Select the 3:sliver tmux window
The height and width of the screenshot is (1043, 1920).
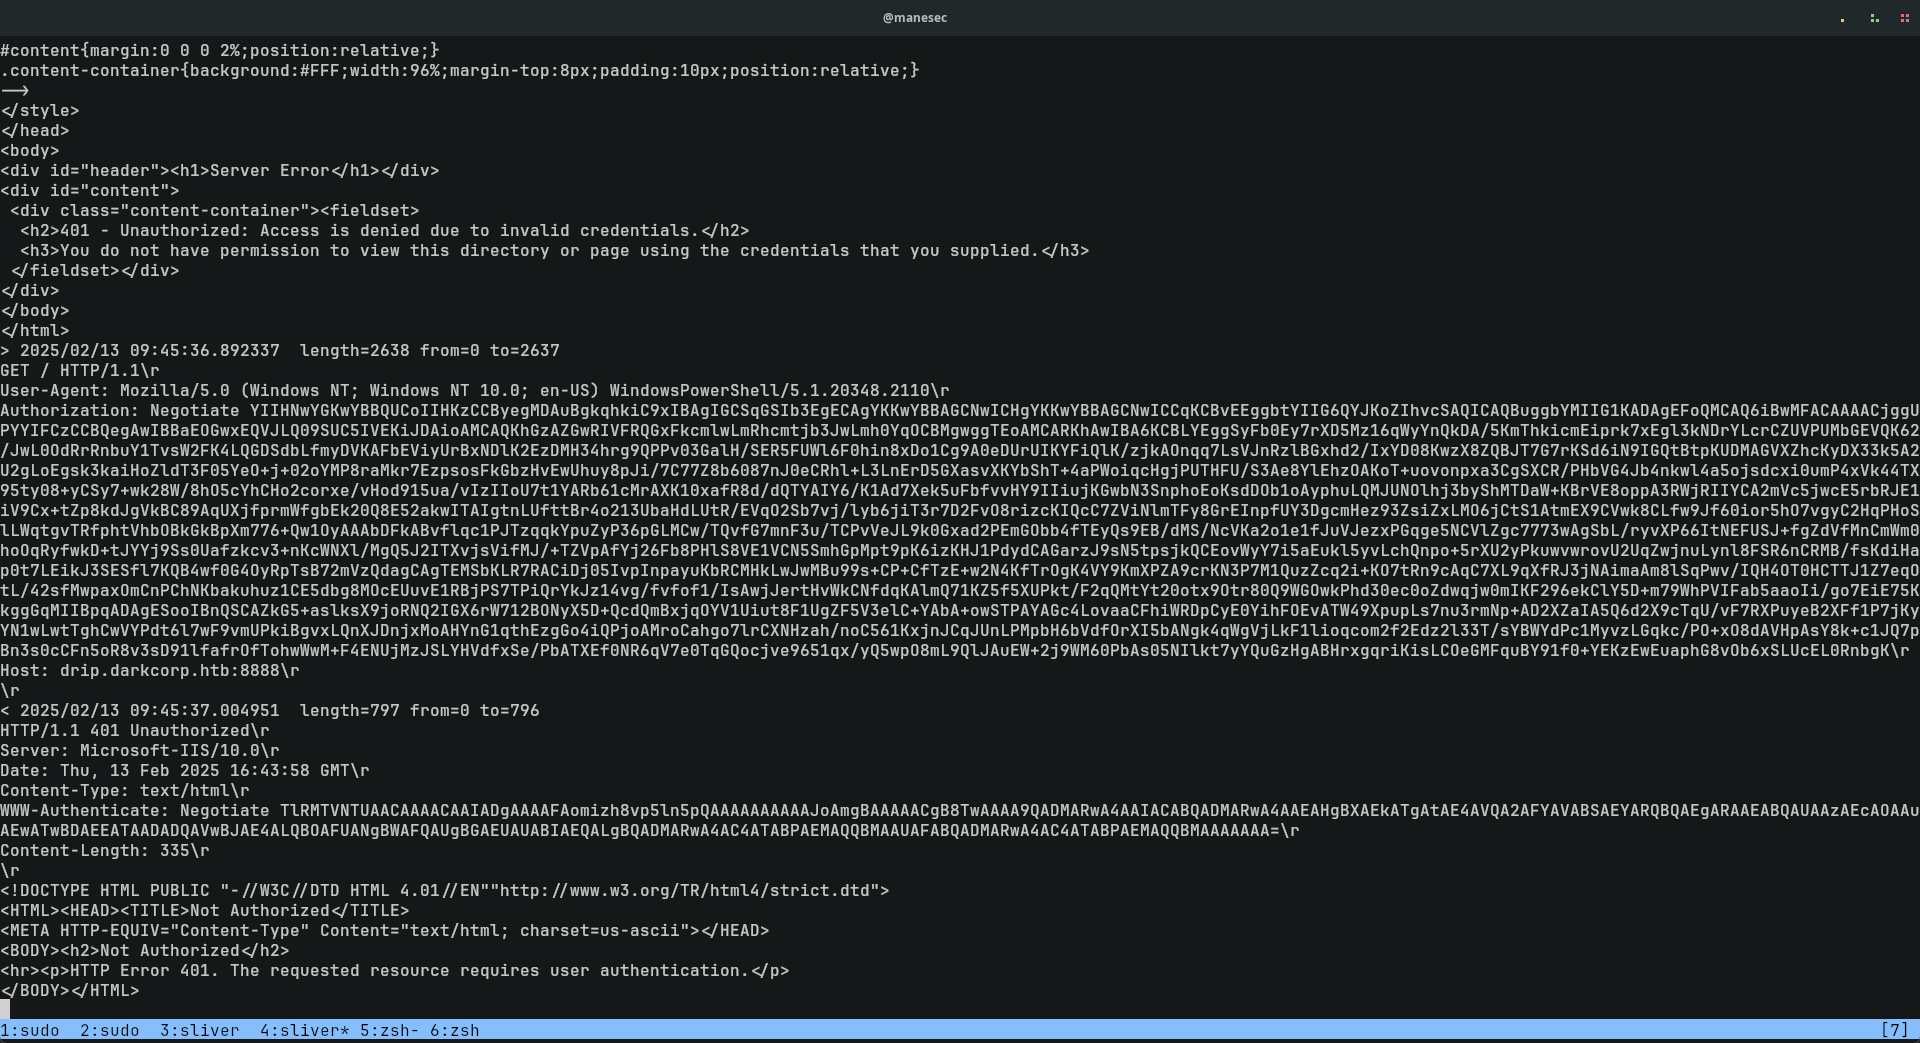pos(199,1030)
